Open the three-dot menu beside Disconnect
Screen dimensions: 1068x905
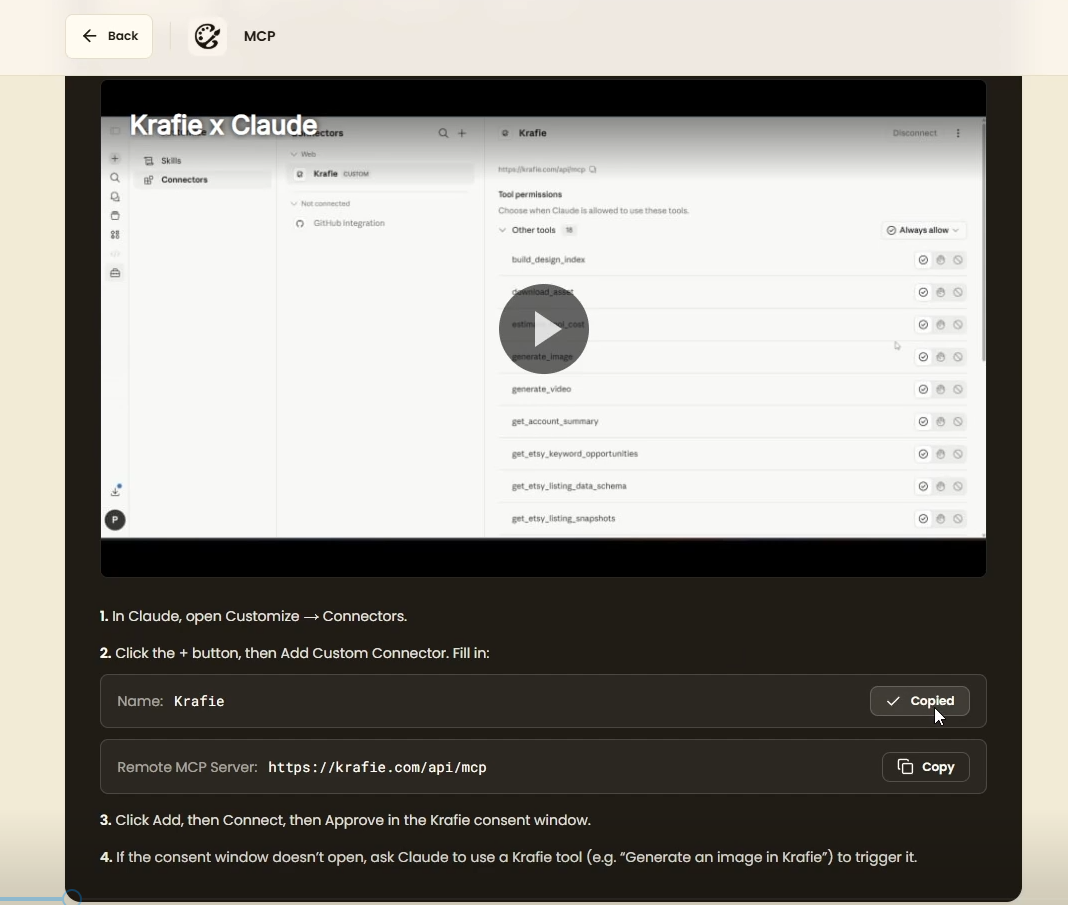(958, 133)
